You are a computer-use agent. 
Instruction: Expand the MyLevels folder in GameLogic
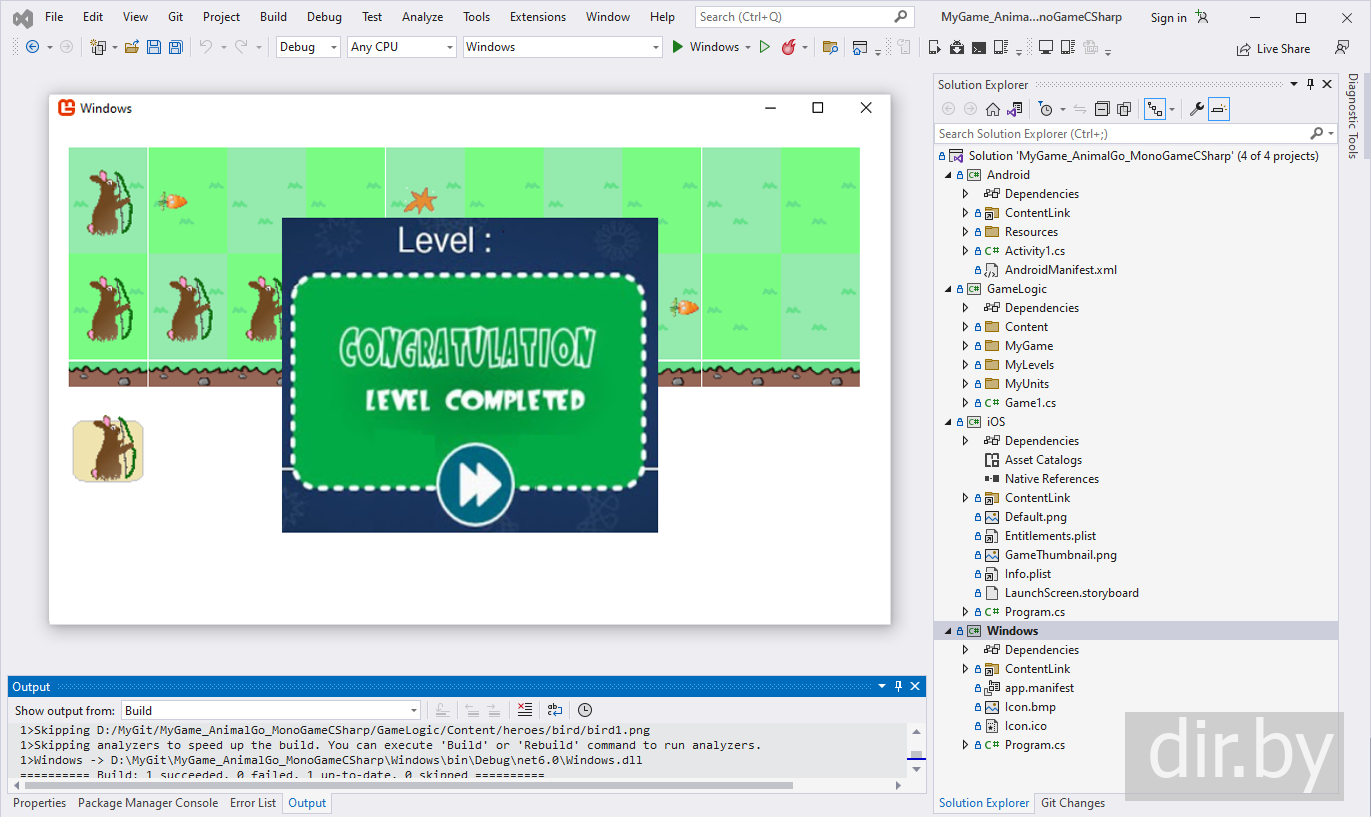point(965,365)
